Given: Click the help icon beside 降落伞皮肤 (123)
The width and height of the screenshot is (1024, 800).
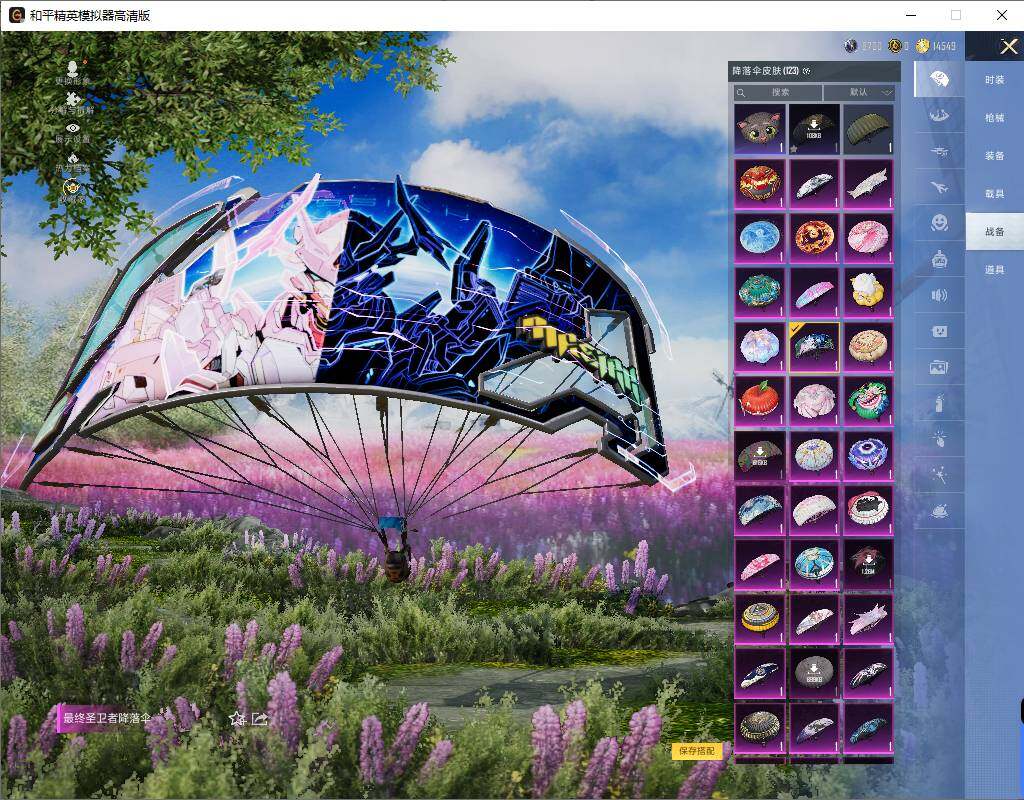Looking at the screenshot, I should (807, 71).
